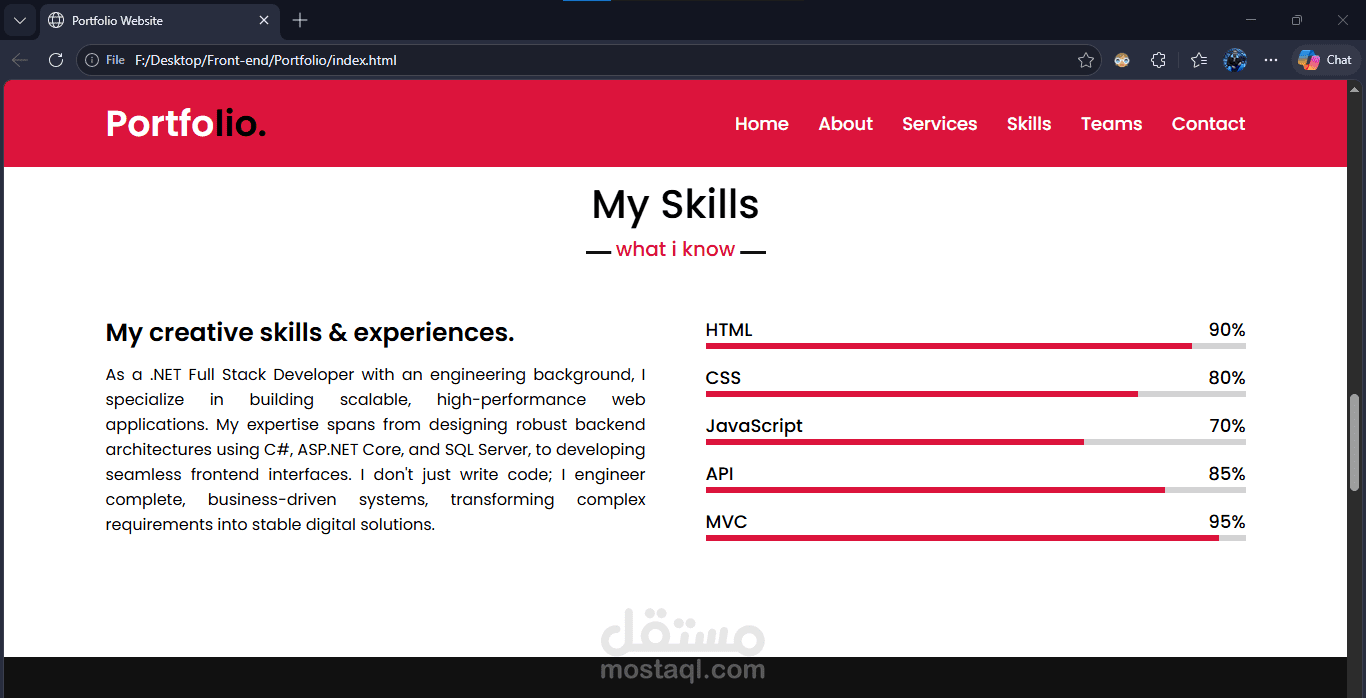1366x698 pixels.
Task: Click the "90%" HTML value
Action: point(1227,330)
